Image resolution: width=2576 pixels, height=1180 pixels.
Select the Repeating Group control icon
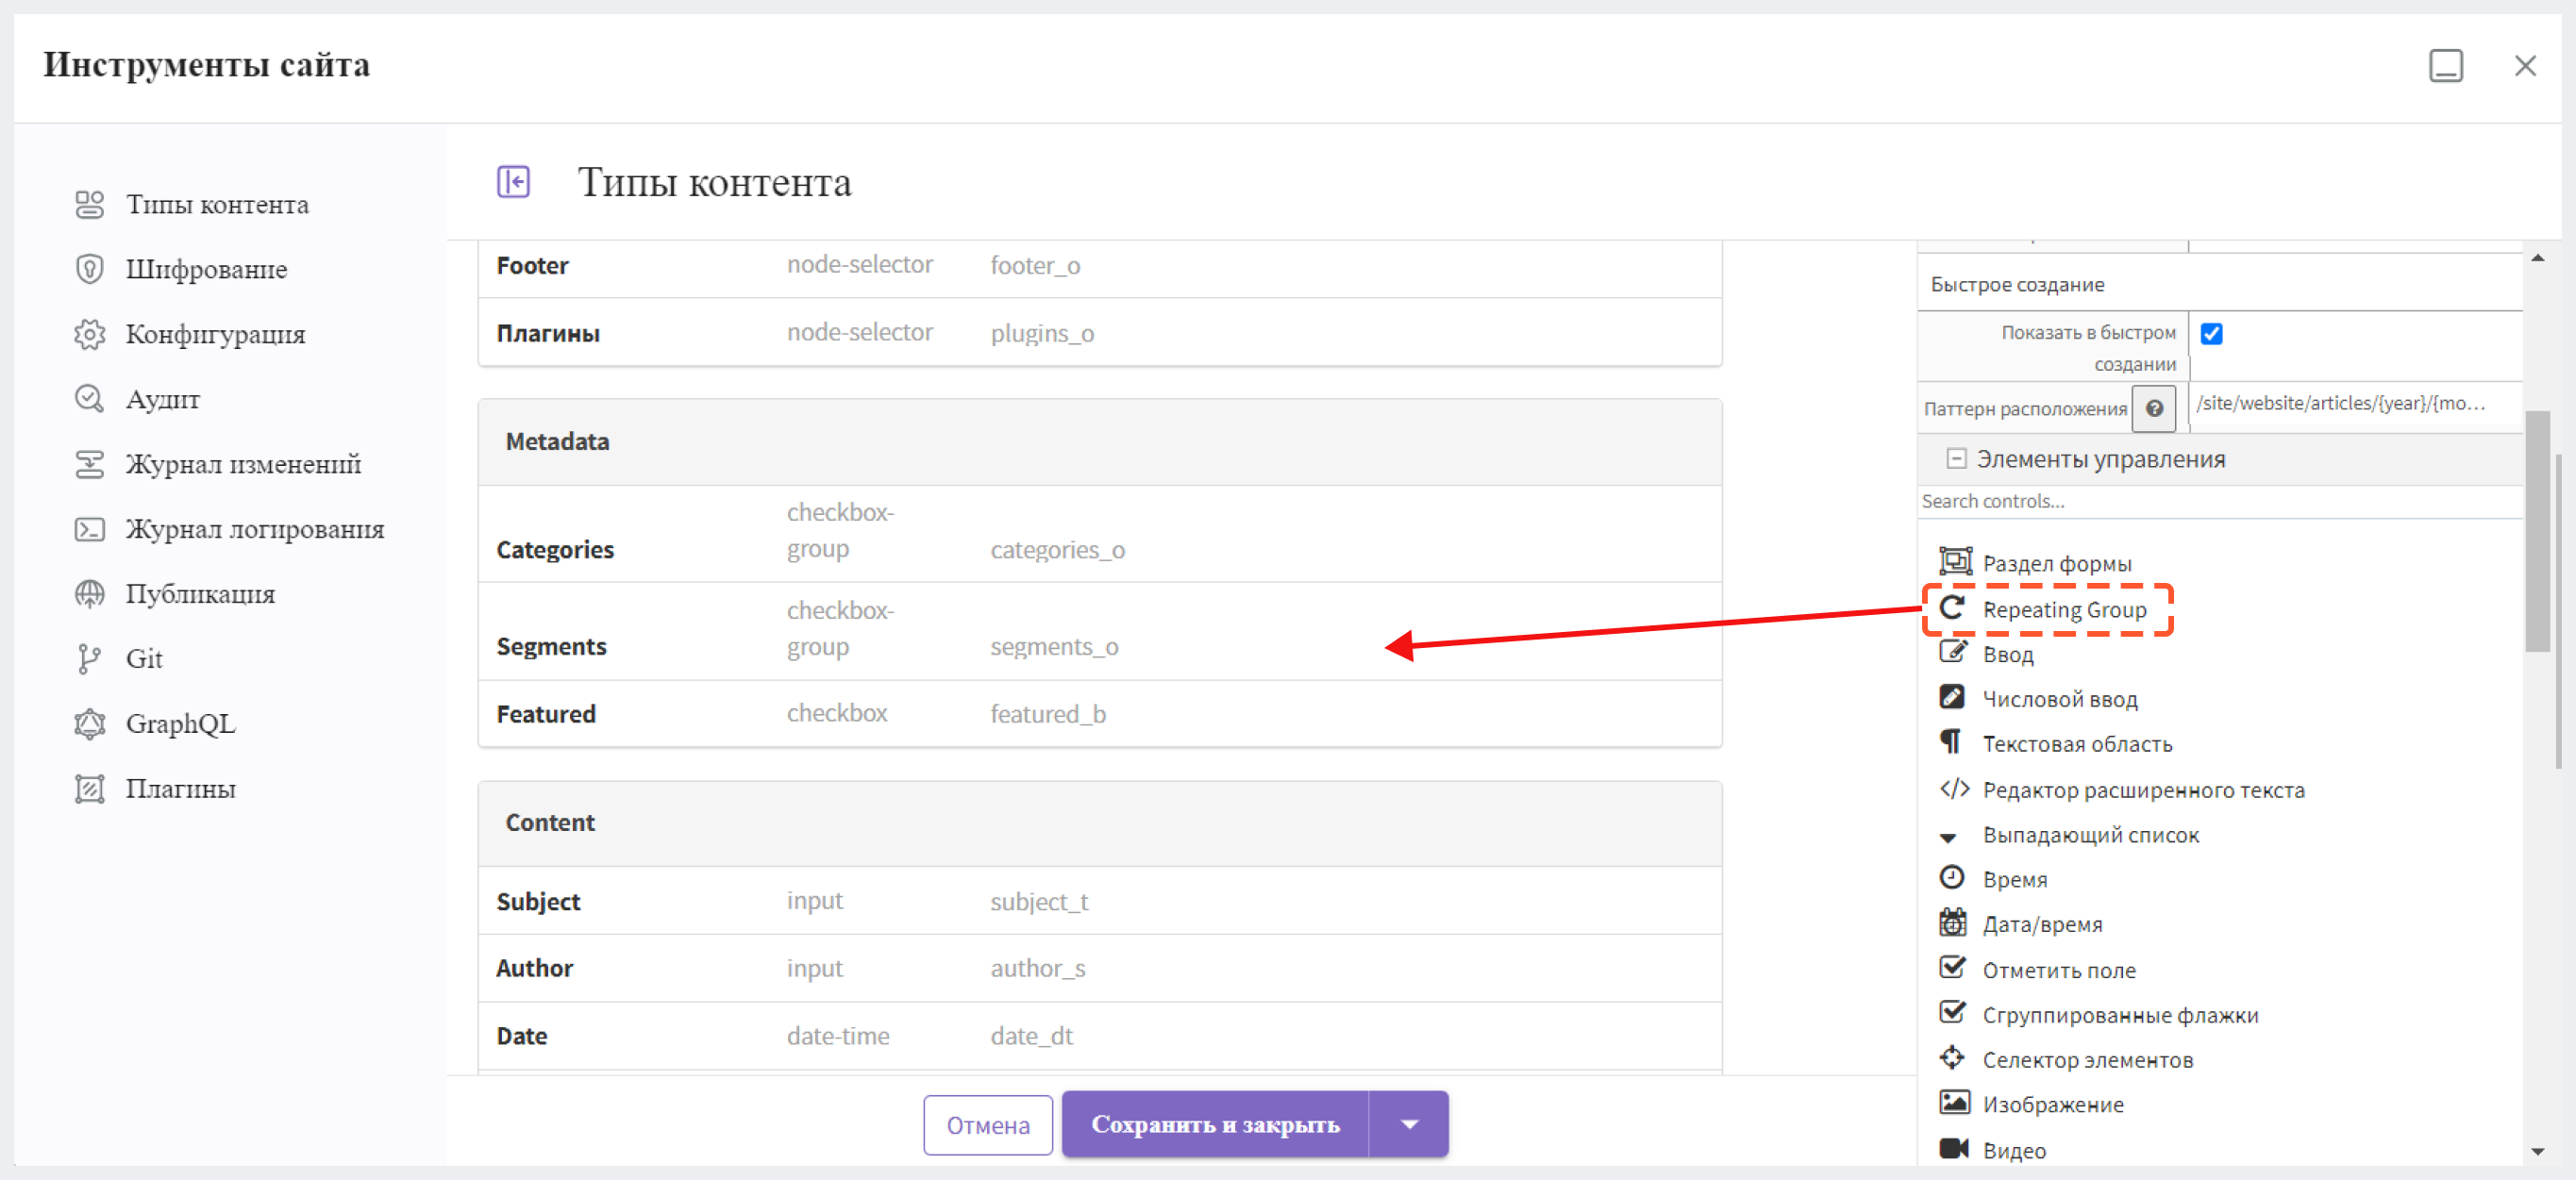click(x=1952, y=608)
